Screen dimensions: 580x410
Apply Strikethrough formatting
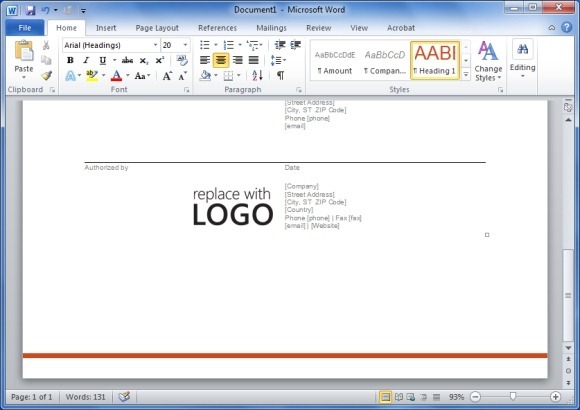click(x=127, y=60)
